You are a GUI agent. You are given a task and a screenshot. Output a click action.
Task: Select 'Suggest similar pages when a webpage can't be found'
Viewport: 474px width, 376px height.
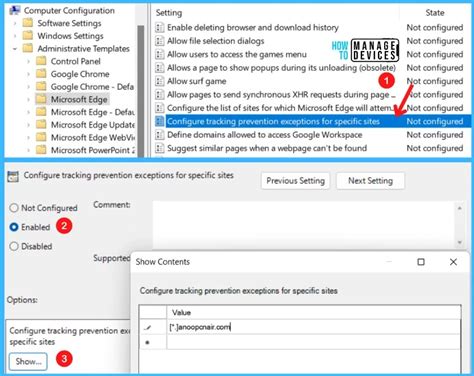267,148
